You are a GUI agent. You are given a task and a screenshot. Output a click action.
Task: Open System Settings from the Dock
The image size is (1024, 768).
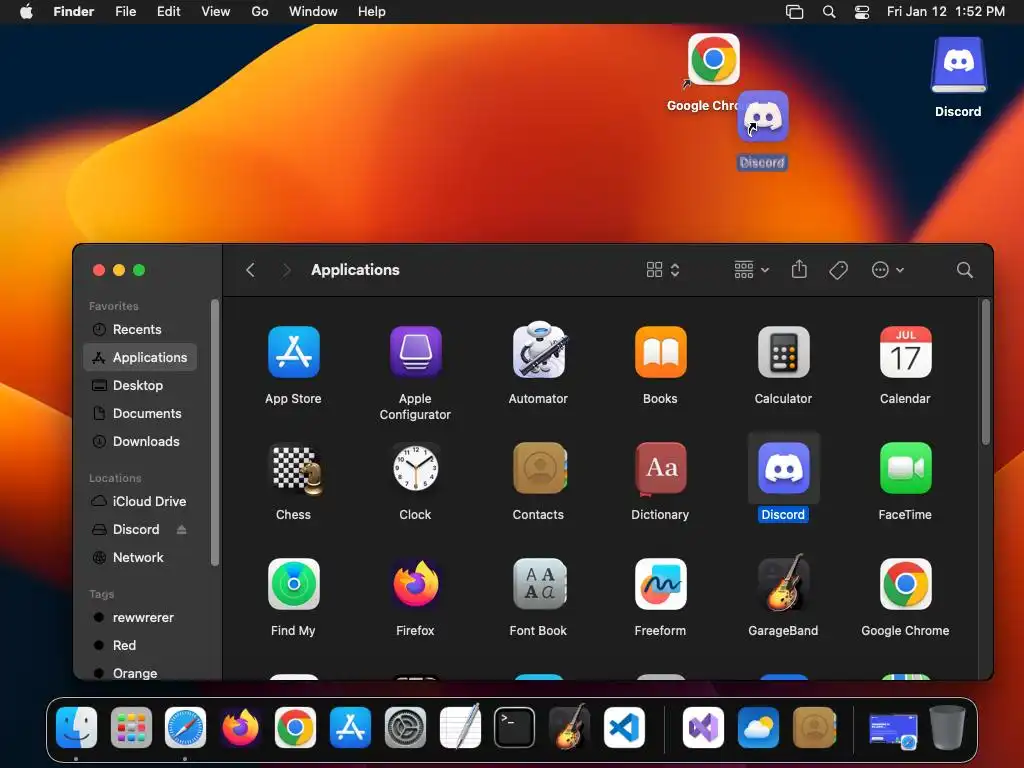[x=405, y=728]
